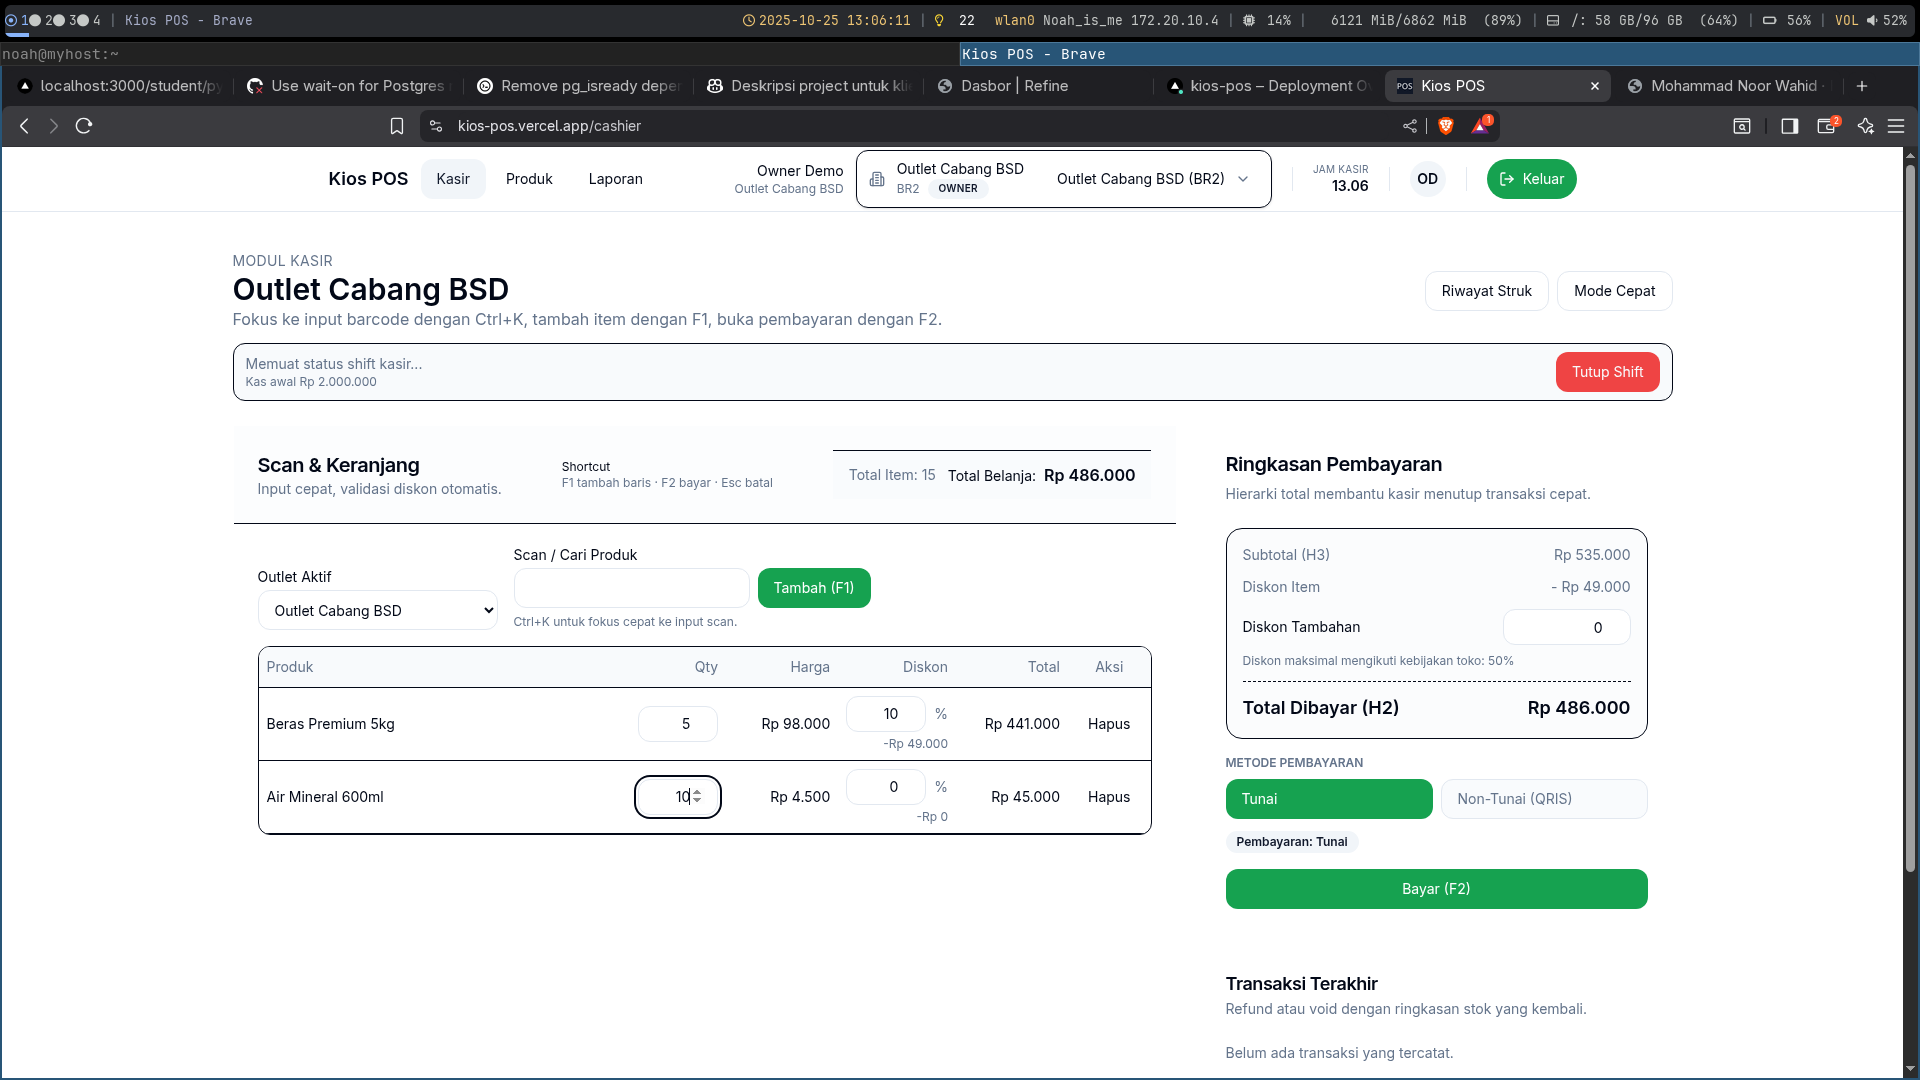1920x1080 pixels.
Task: Expand the Outlet Cabang BSD (BR2) switcher
Action: tap(1152, 179)
